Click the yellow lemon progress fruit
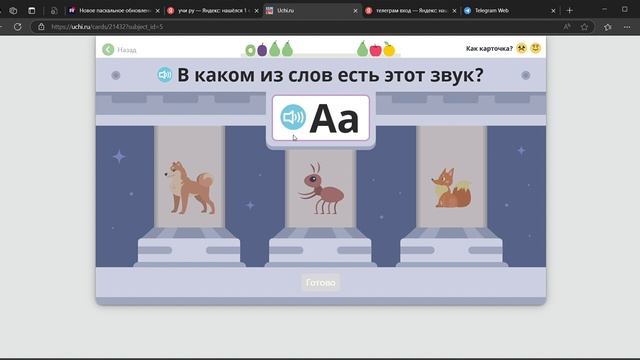The image size is (640, 360). point(389,49)
